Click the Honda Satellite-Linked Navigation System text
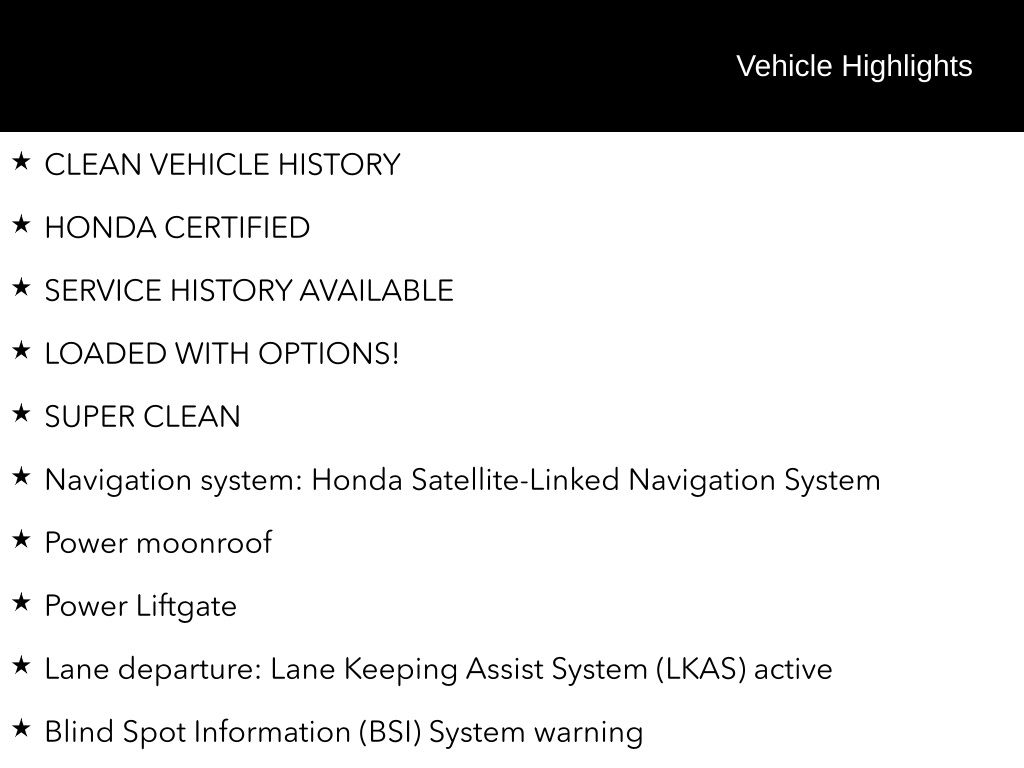This screenshot has height=768, width=1024. [595, 480]
